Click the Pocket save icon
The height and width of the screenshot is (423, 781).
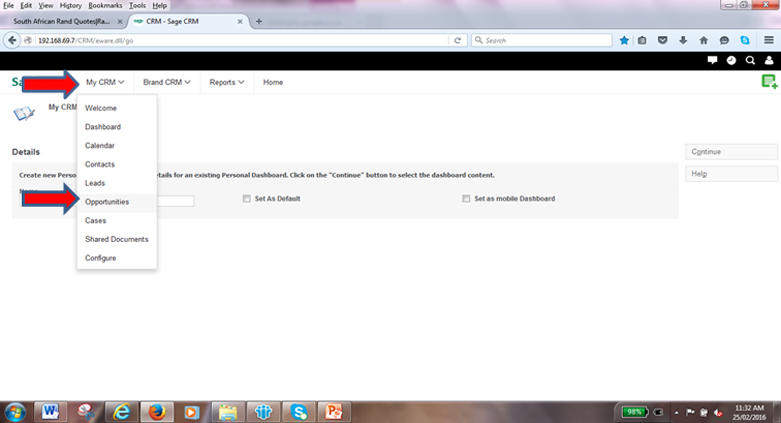tap(662, 40)
